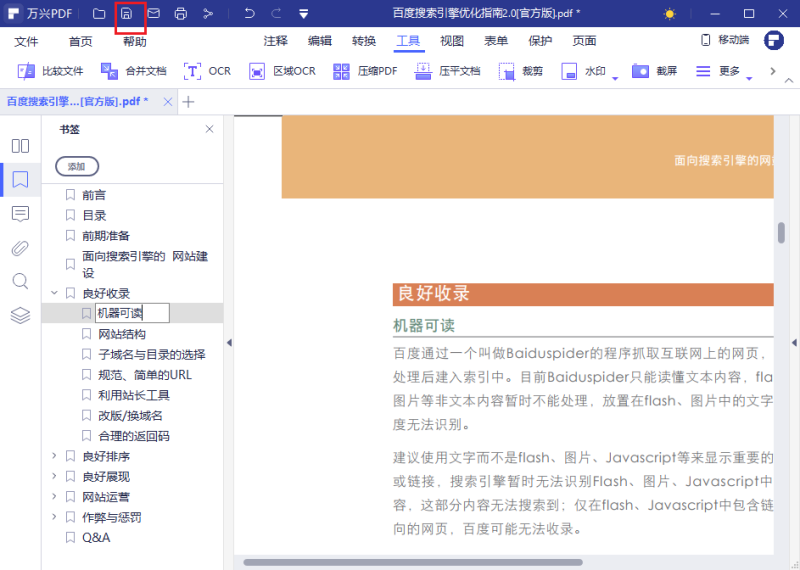Open the page thumbnails sidebar panel

tap(20, 146)
